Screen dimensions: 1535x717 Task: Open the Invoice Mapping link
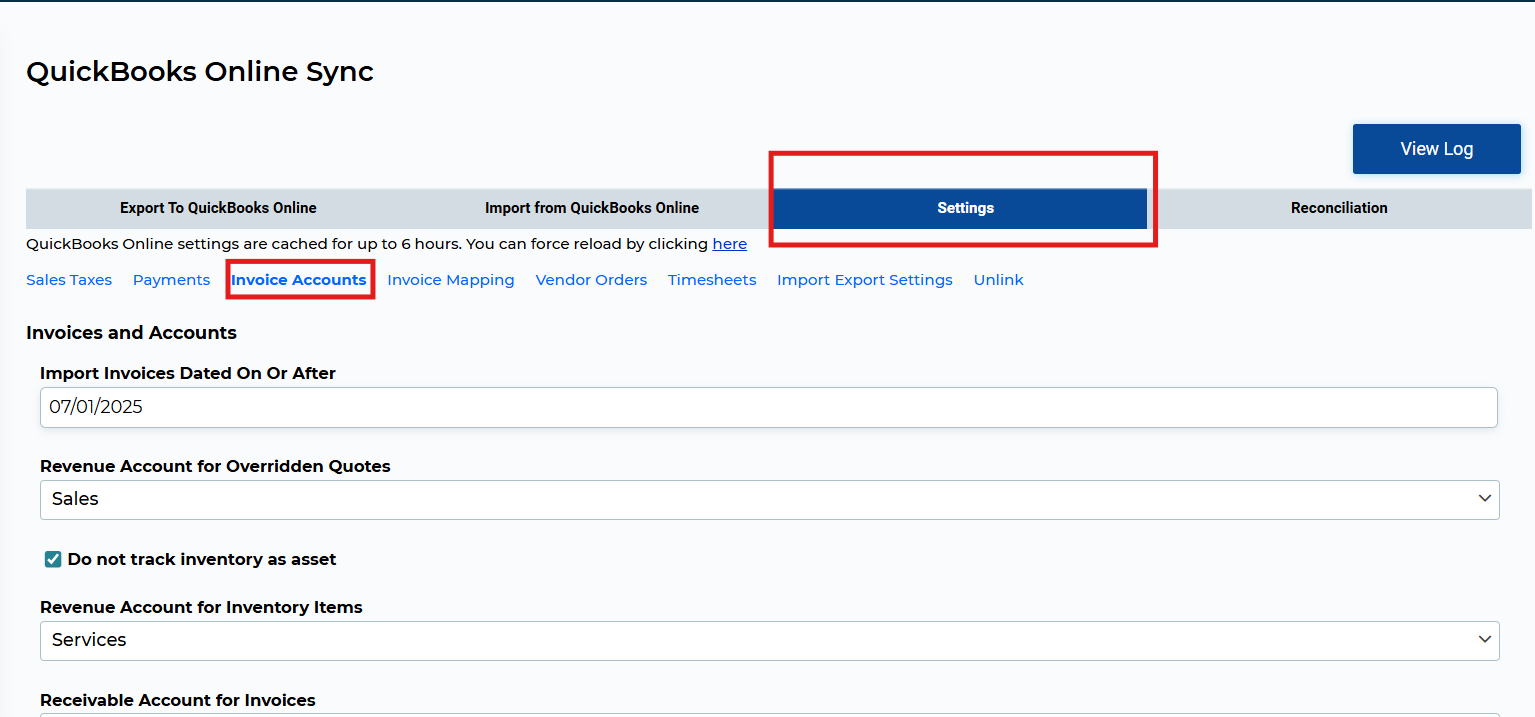pyautogui.click(x=451, y=280)
